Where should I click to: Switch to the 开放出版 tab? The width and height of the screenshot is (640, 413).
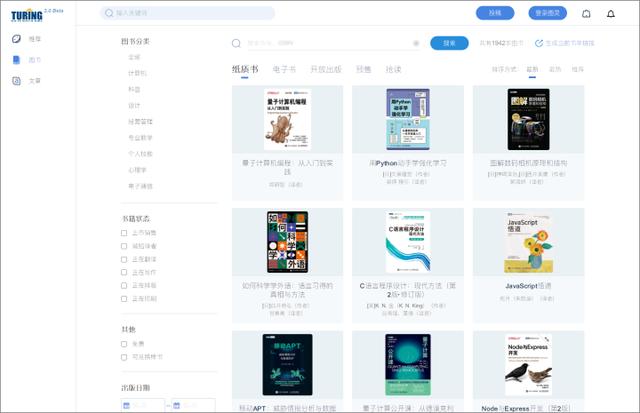(325, 70)
